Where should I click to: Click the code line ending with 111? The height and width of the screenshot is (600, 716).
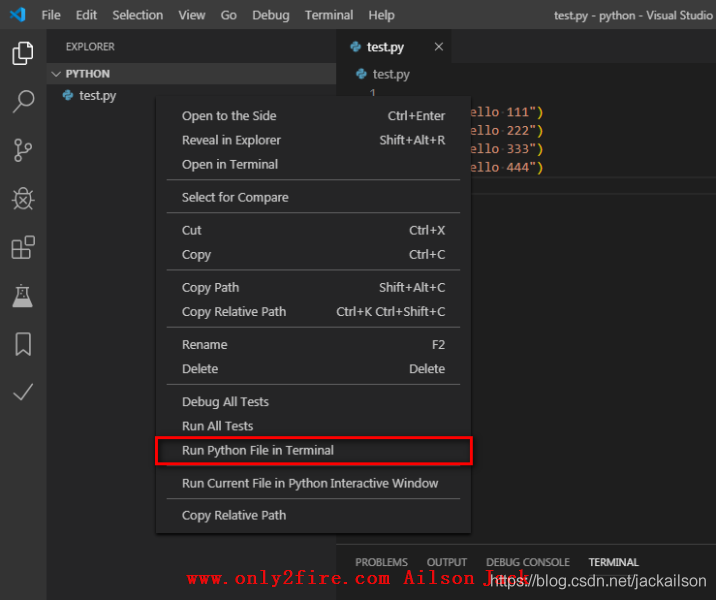click(507, 112)
